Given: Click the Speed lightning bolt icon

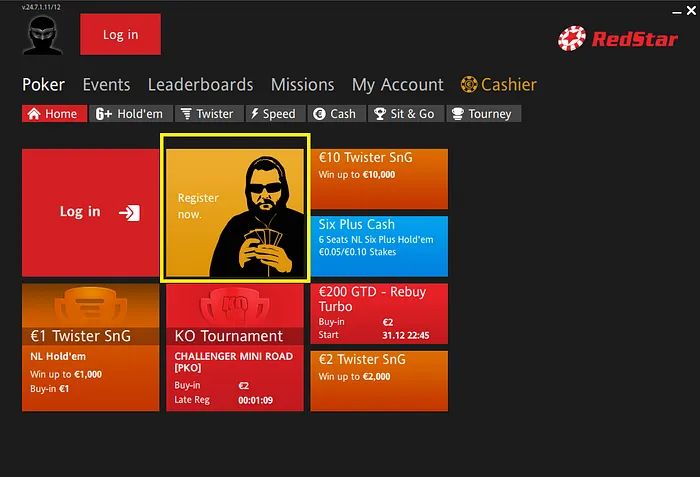Looking at the screenshot, I should pos(254,114).
